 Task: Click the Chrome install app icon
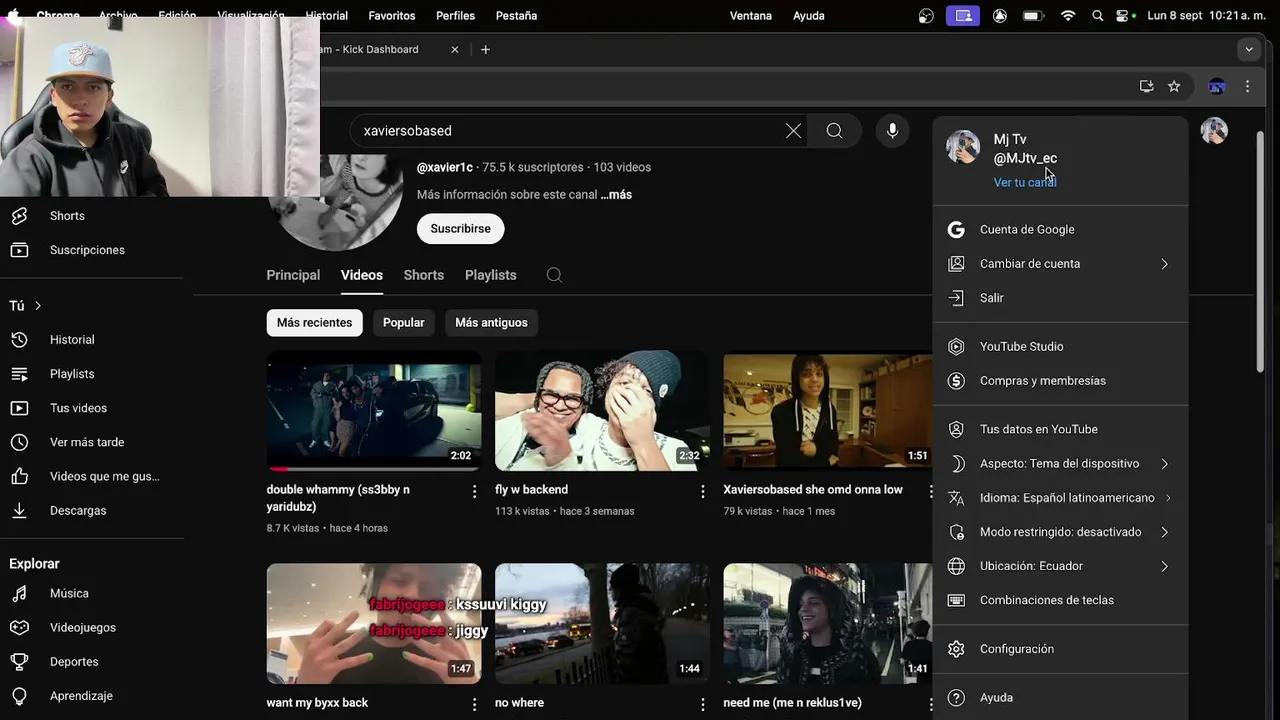click(1146, 87)
